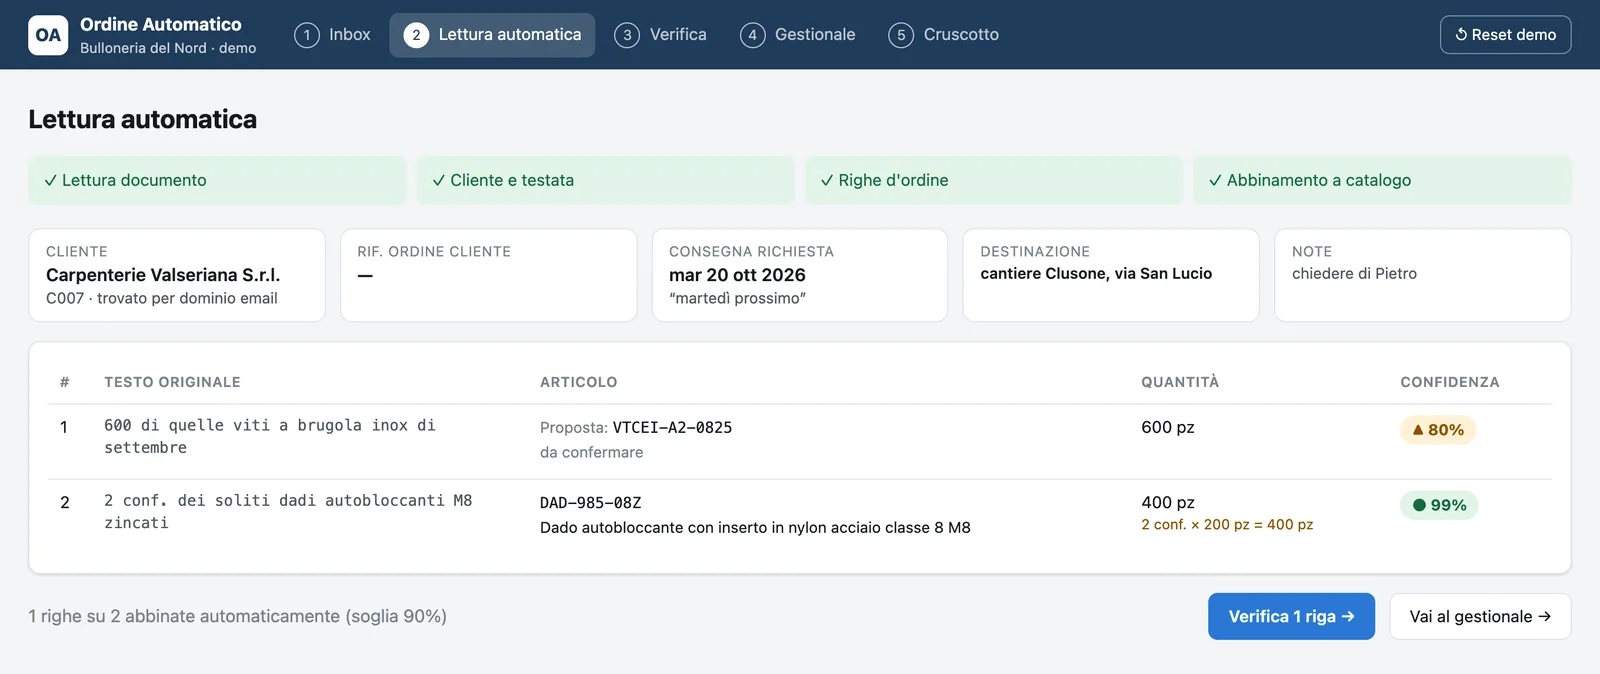This screenshot has height=674, width=1600.
Task: Click the da confermare label
Action: [592, 452]
